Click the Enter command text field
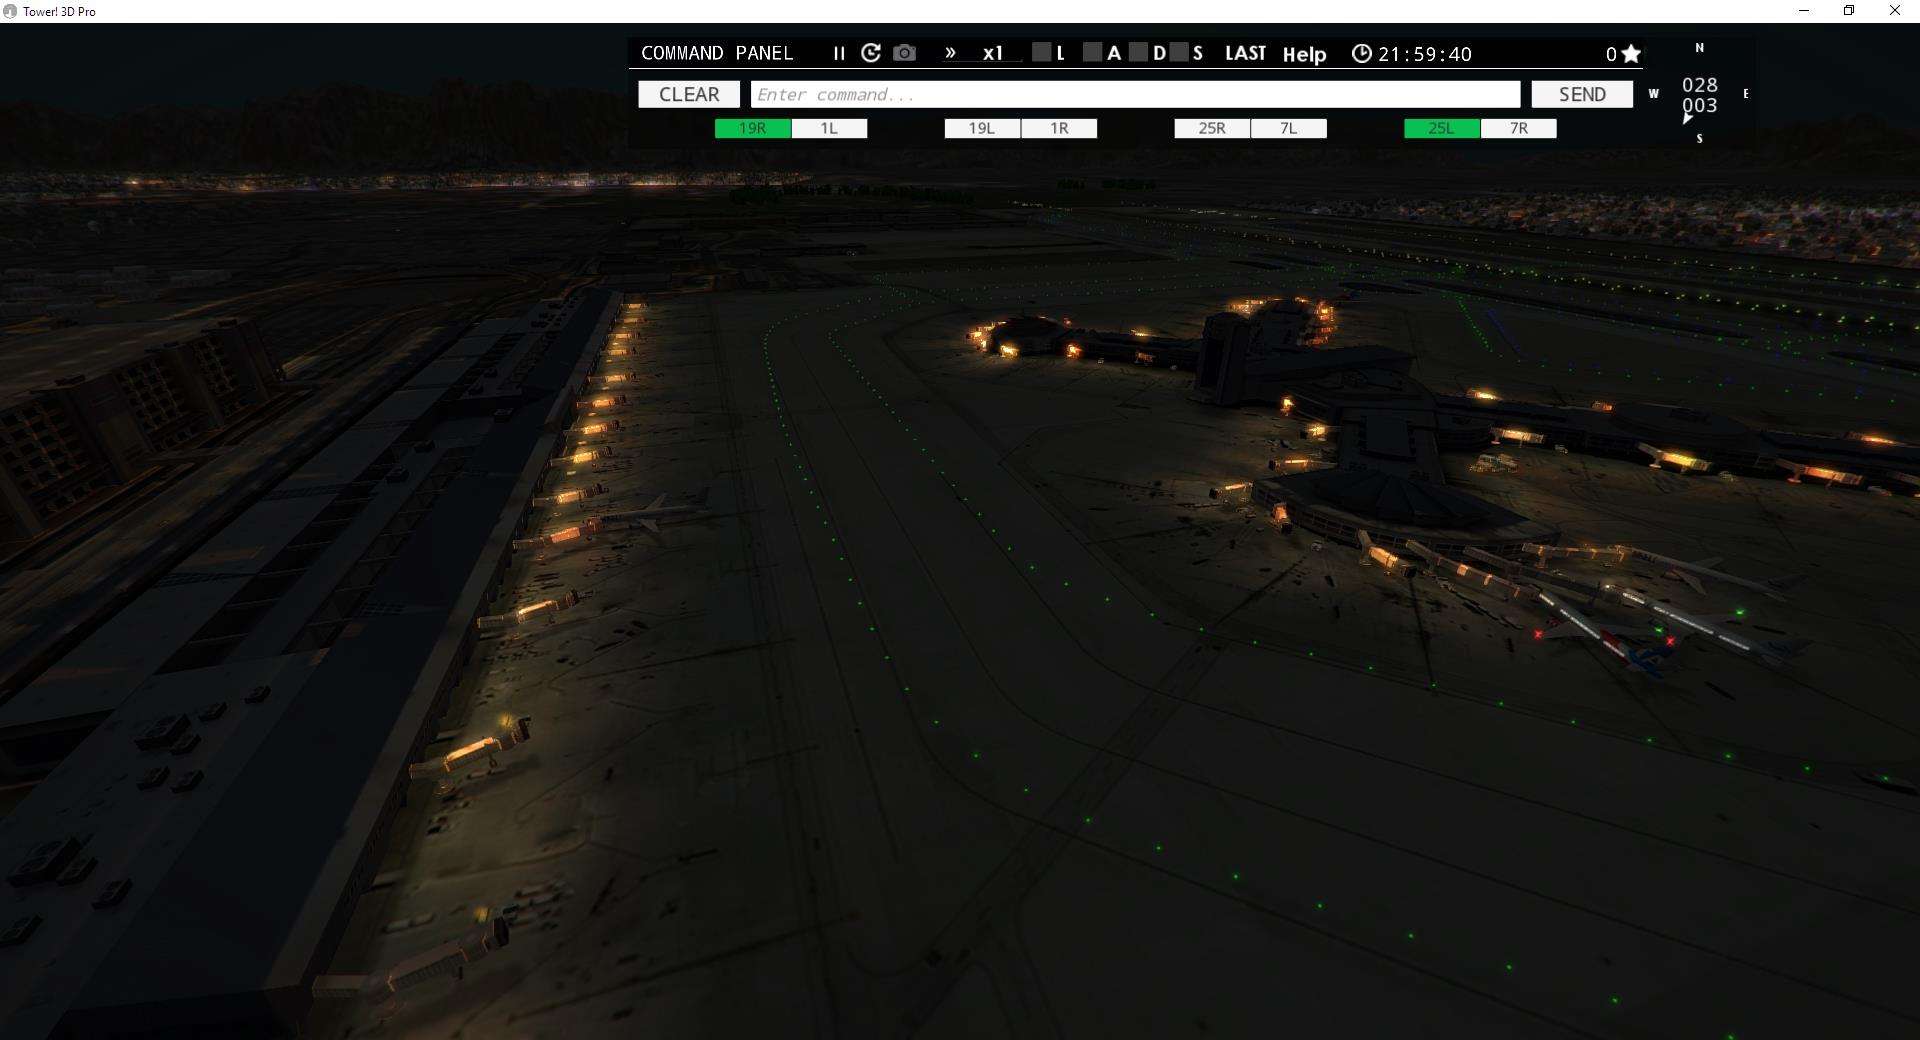 pyautogui.click(x=1135, y=94)
